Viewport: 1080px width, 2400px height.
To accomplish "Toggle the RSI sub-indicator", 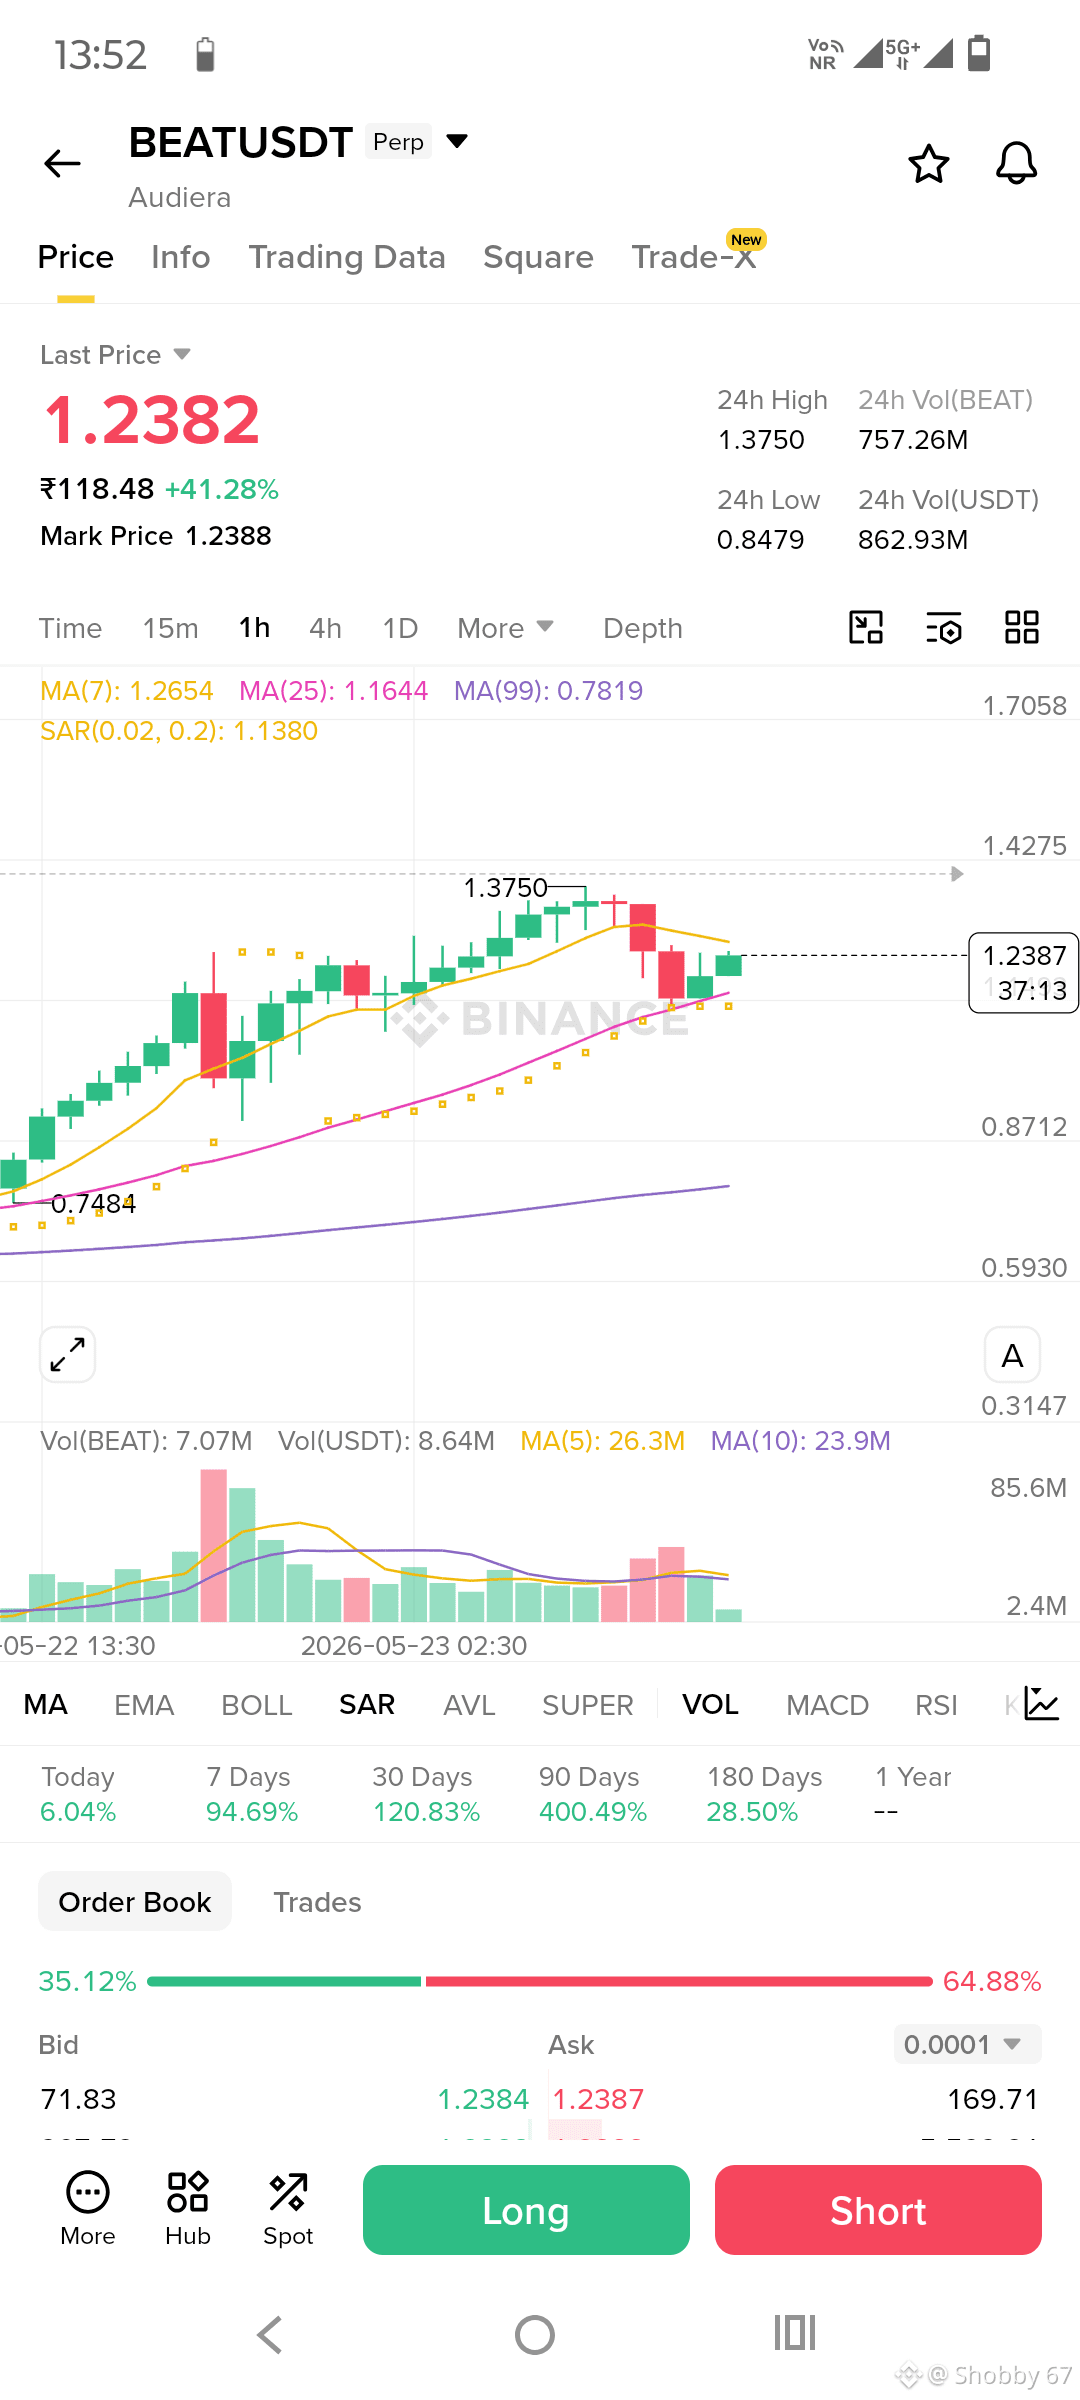I will pos(936,1704).
